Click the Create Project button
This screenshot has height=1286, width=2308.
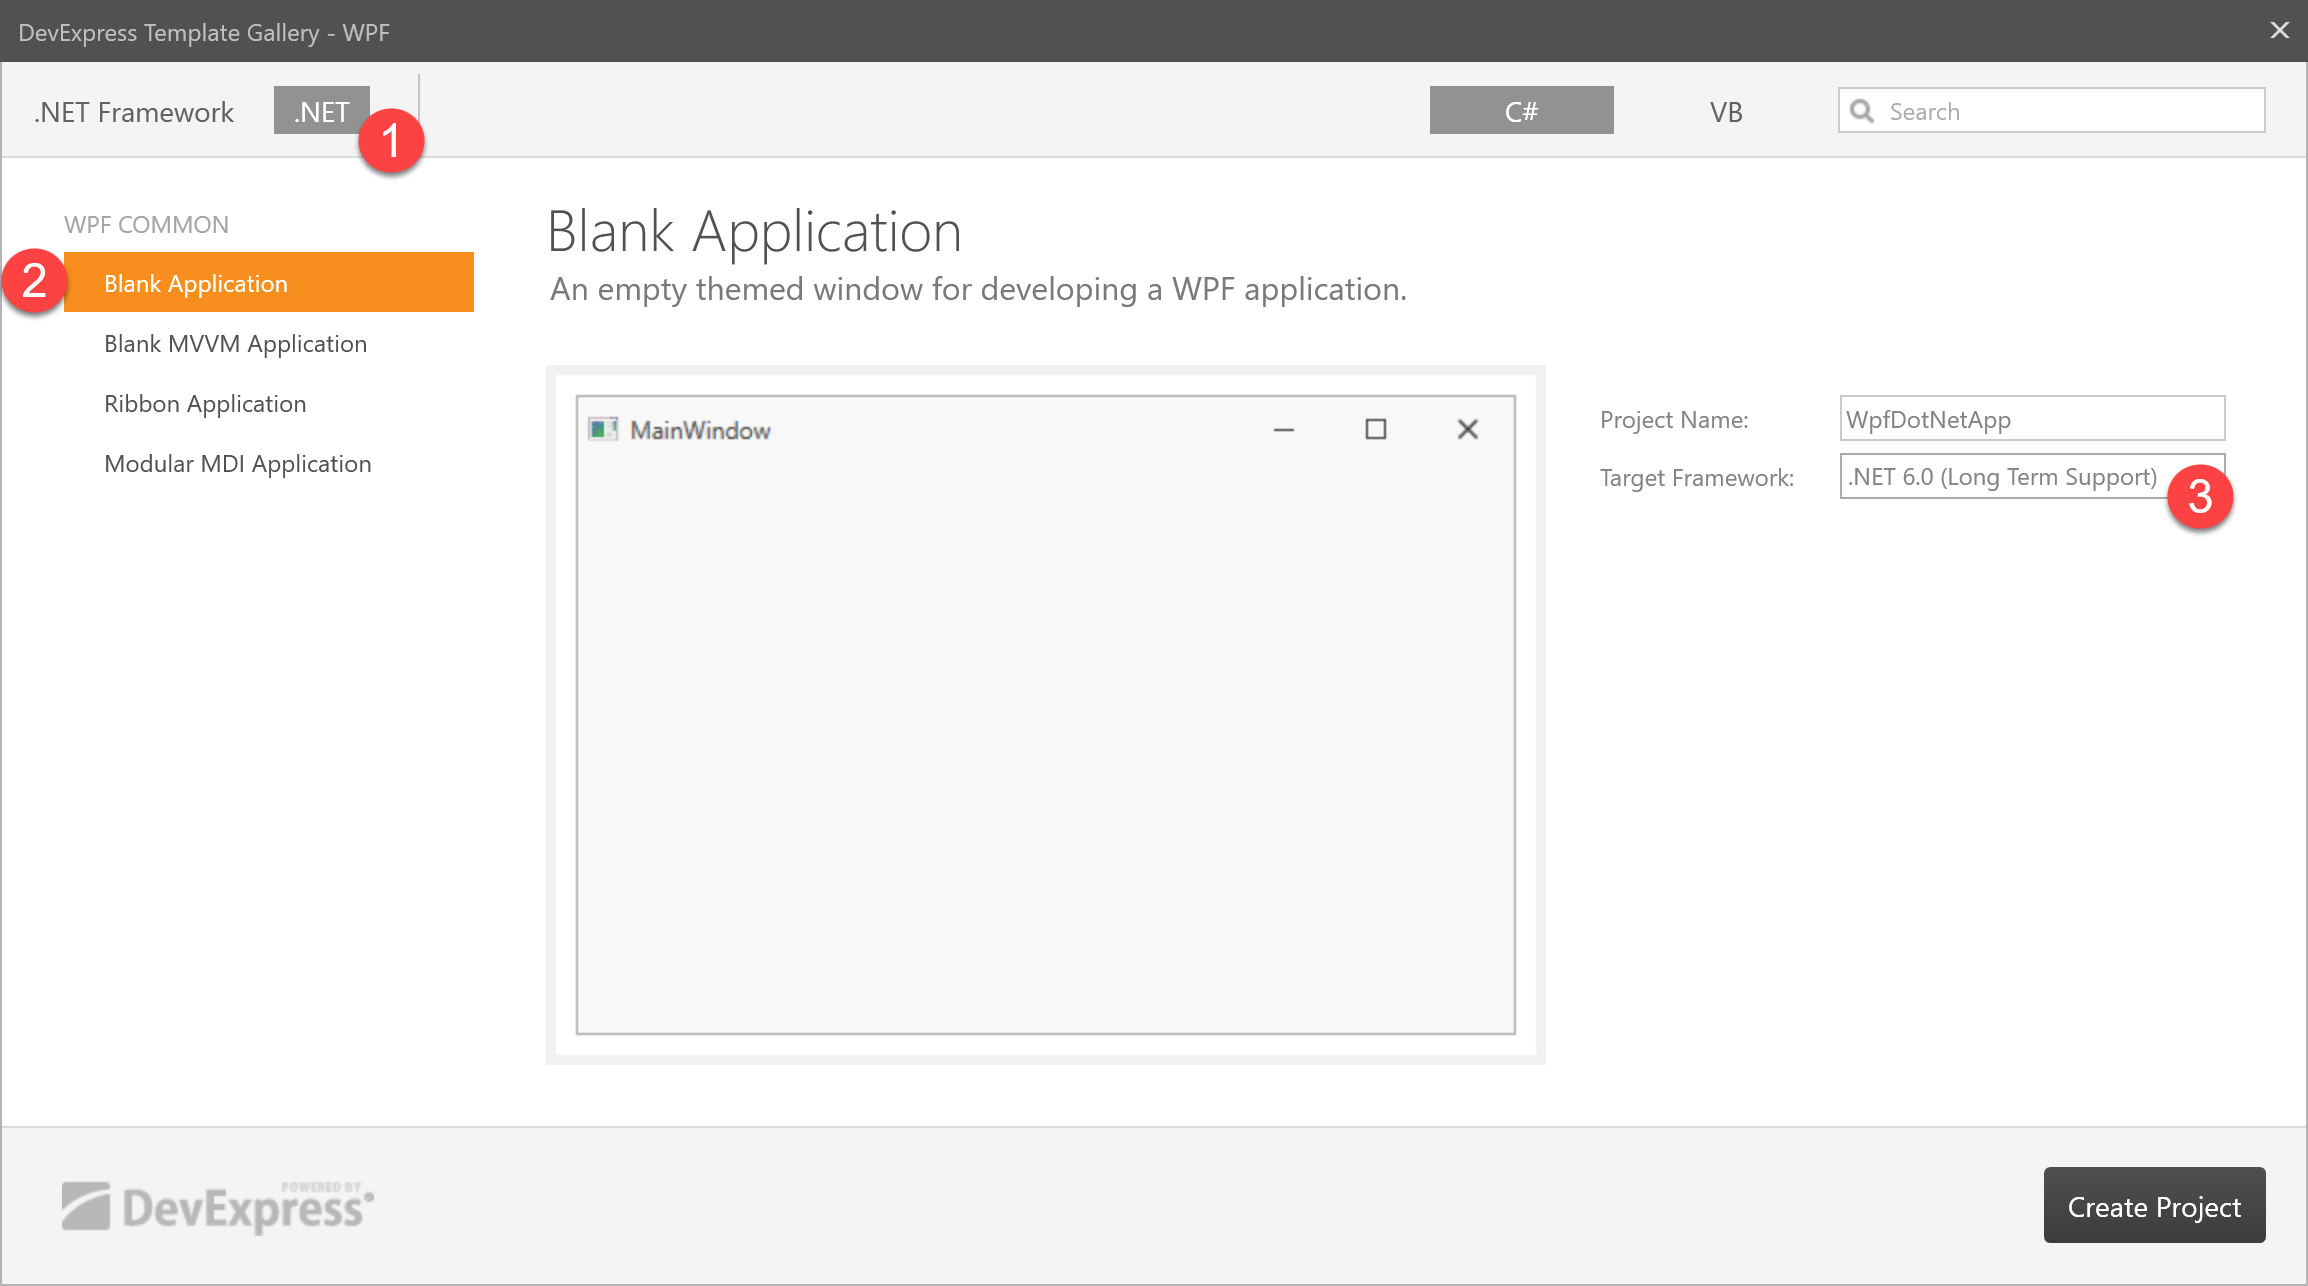click(2154, 1206)
